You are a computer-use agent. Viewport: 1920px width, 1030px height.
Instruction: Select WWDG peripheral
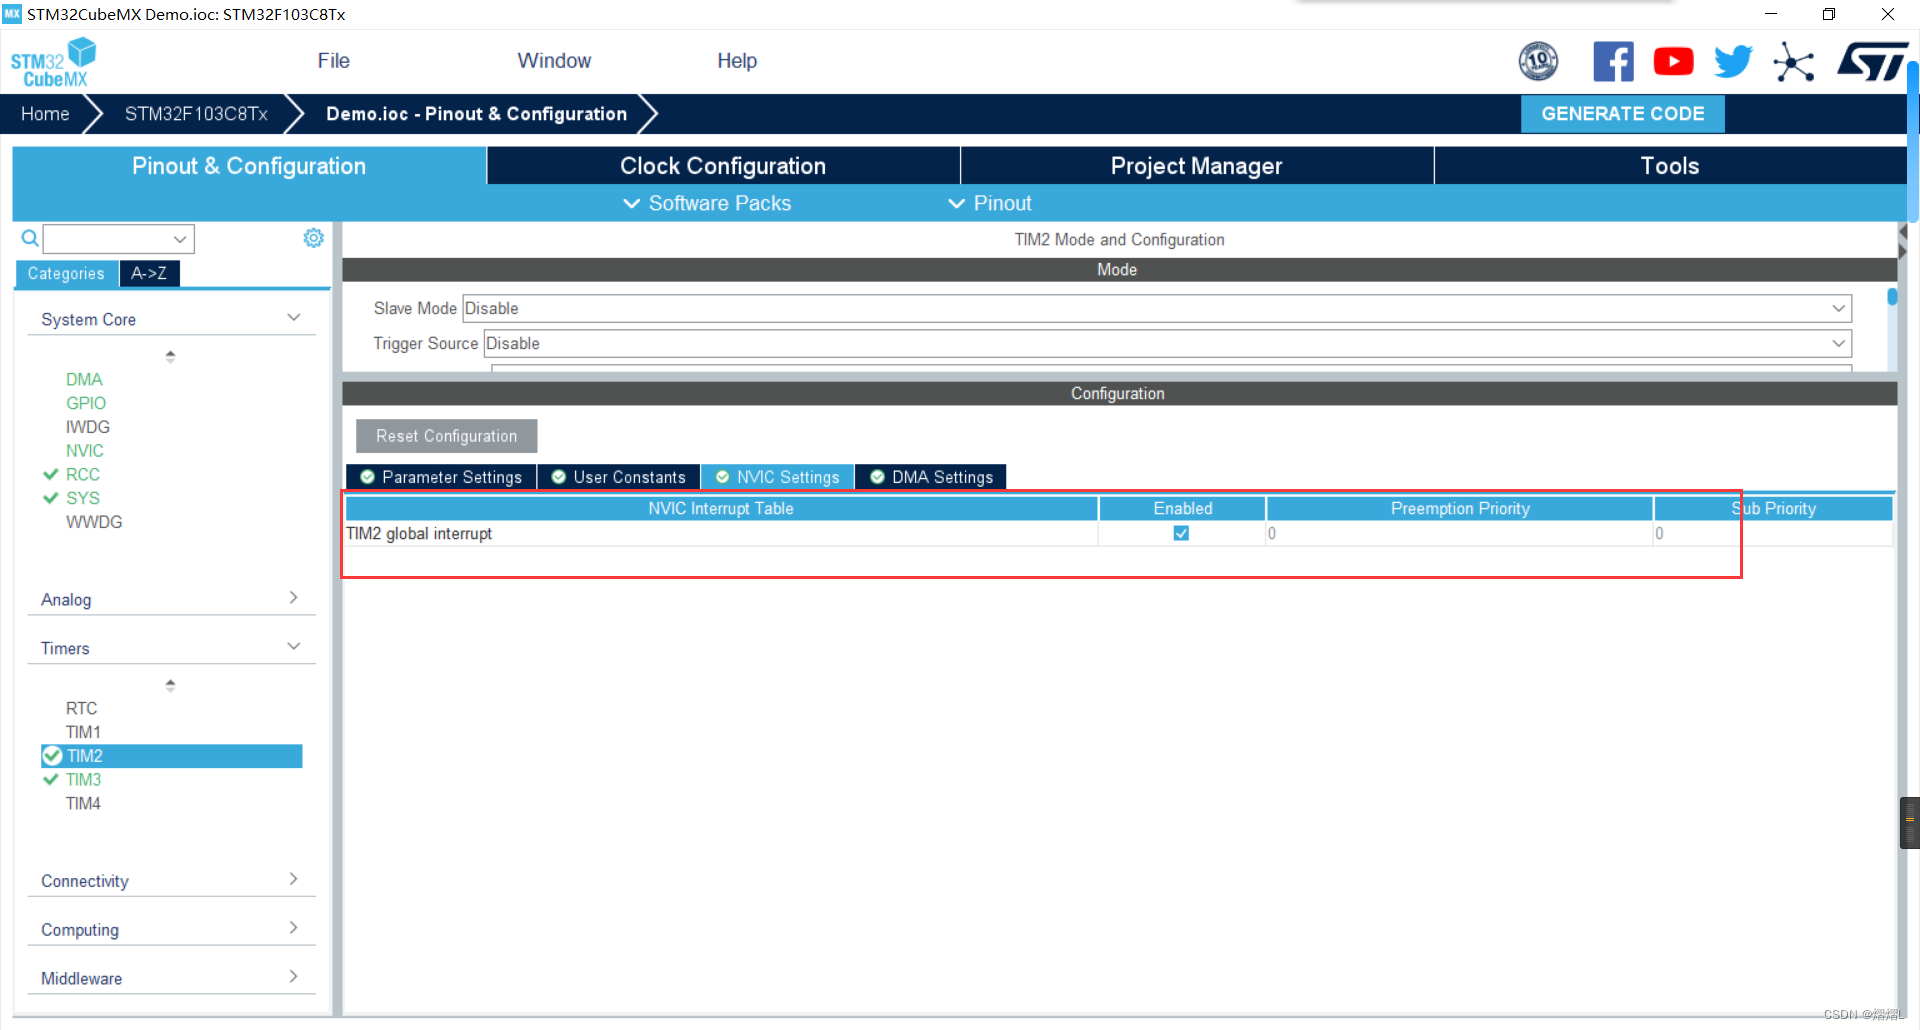94,522
